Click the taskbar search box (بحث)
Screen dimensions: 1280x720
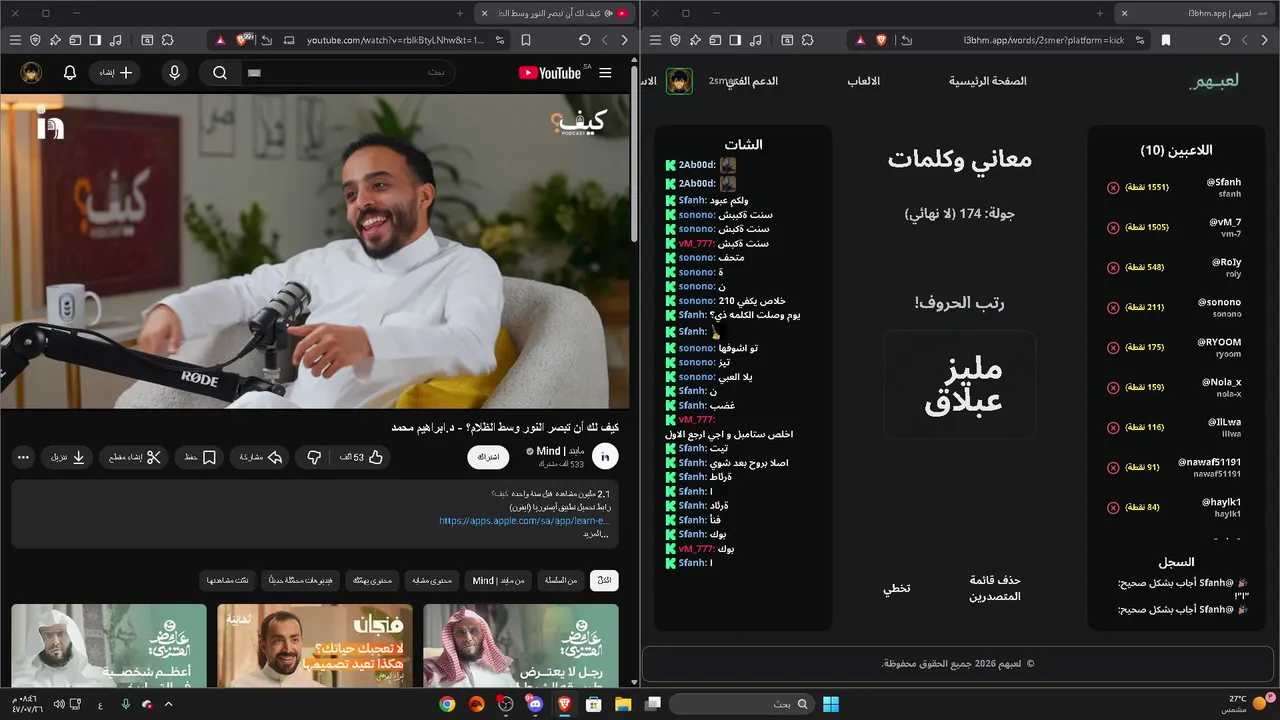point(740,704)
